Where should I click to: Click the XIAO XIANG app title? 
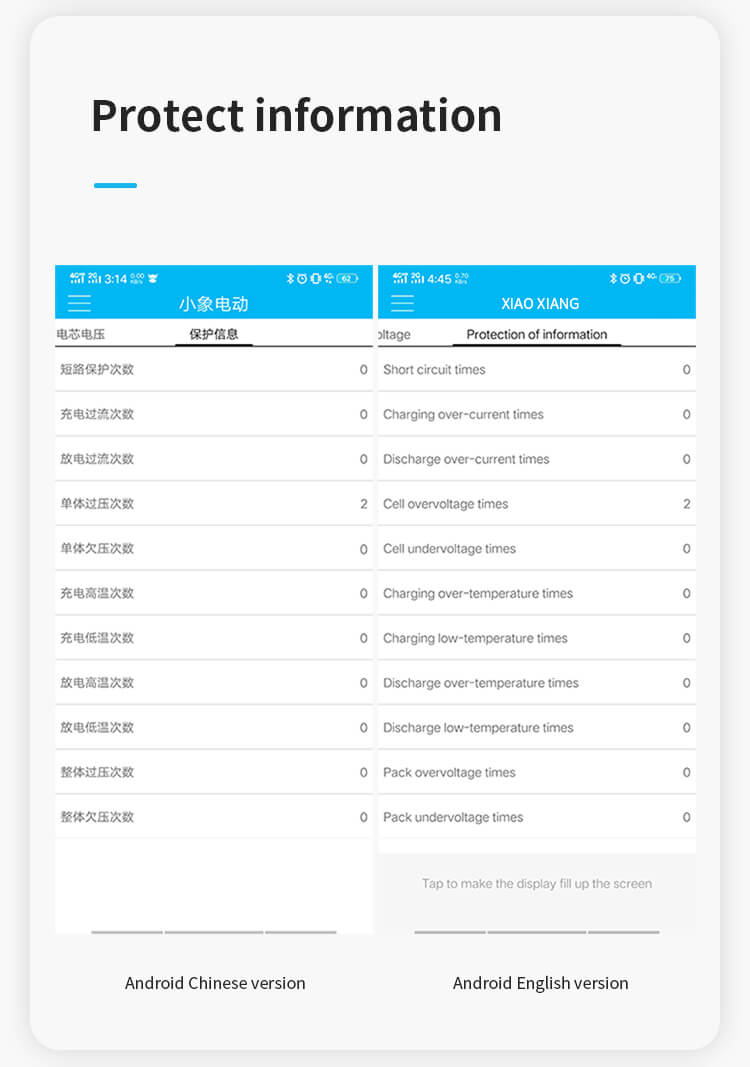pos(540,304)
